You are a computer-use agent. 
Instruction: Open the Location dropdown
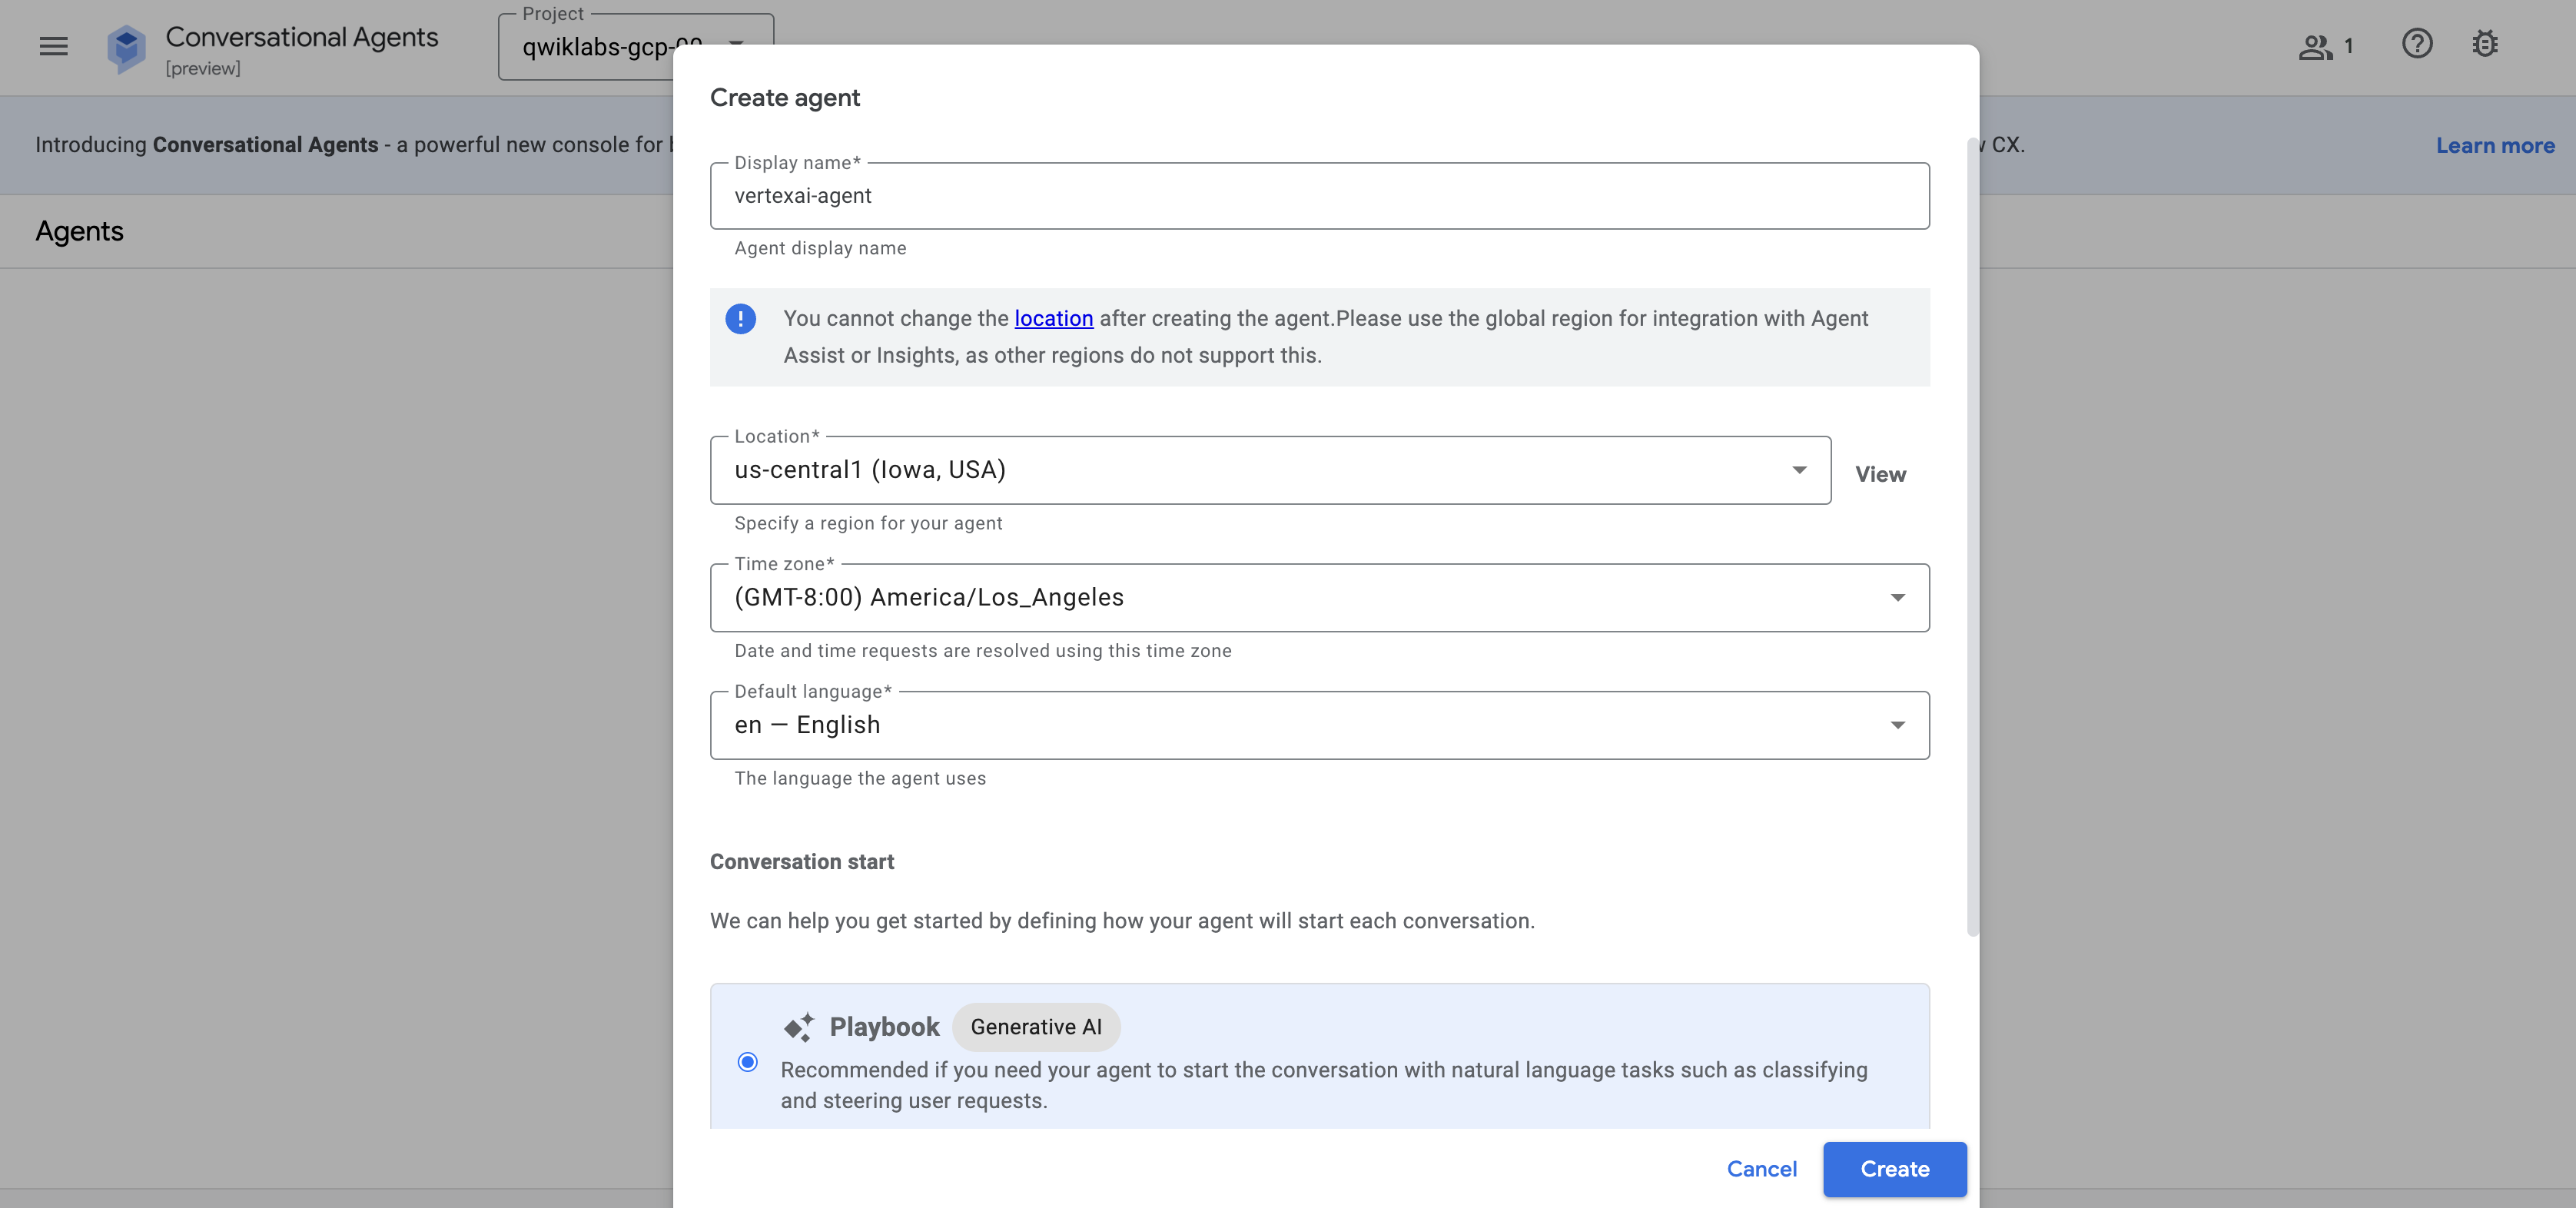(1799, 470)
